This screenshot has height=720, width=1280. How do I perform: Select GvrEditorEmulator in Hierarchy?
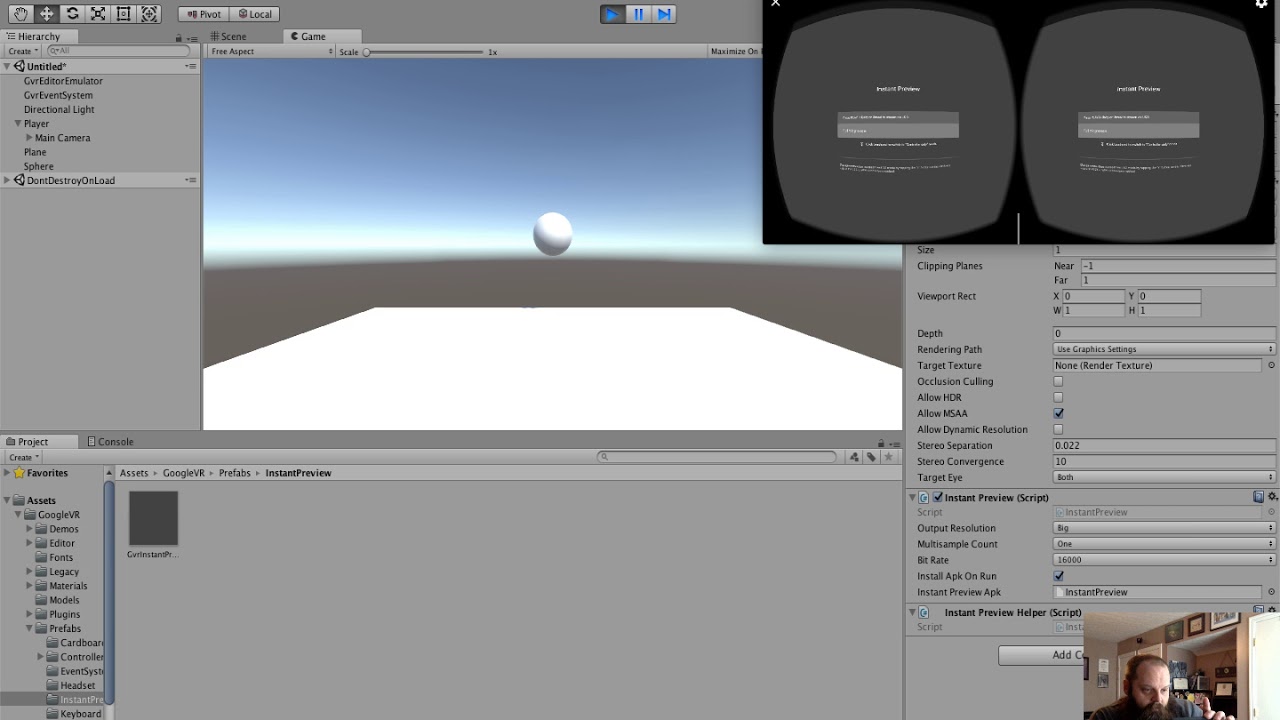pos(63,81)
